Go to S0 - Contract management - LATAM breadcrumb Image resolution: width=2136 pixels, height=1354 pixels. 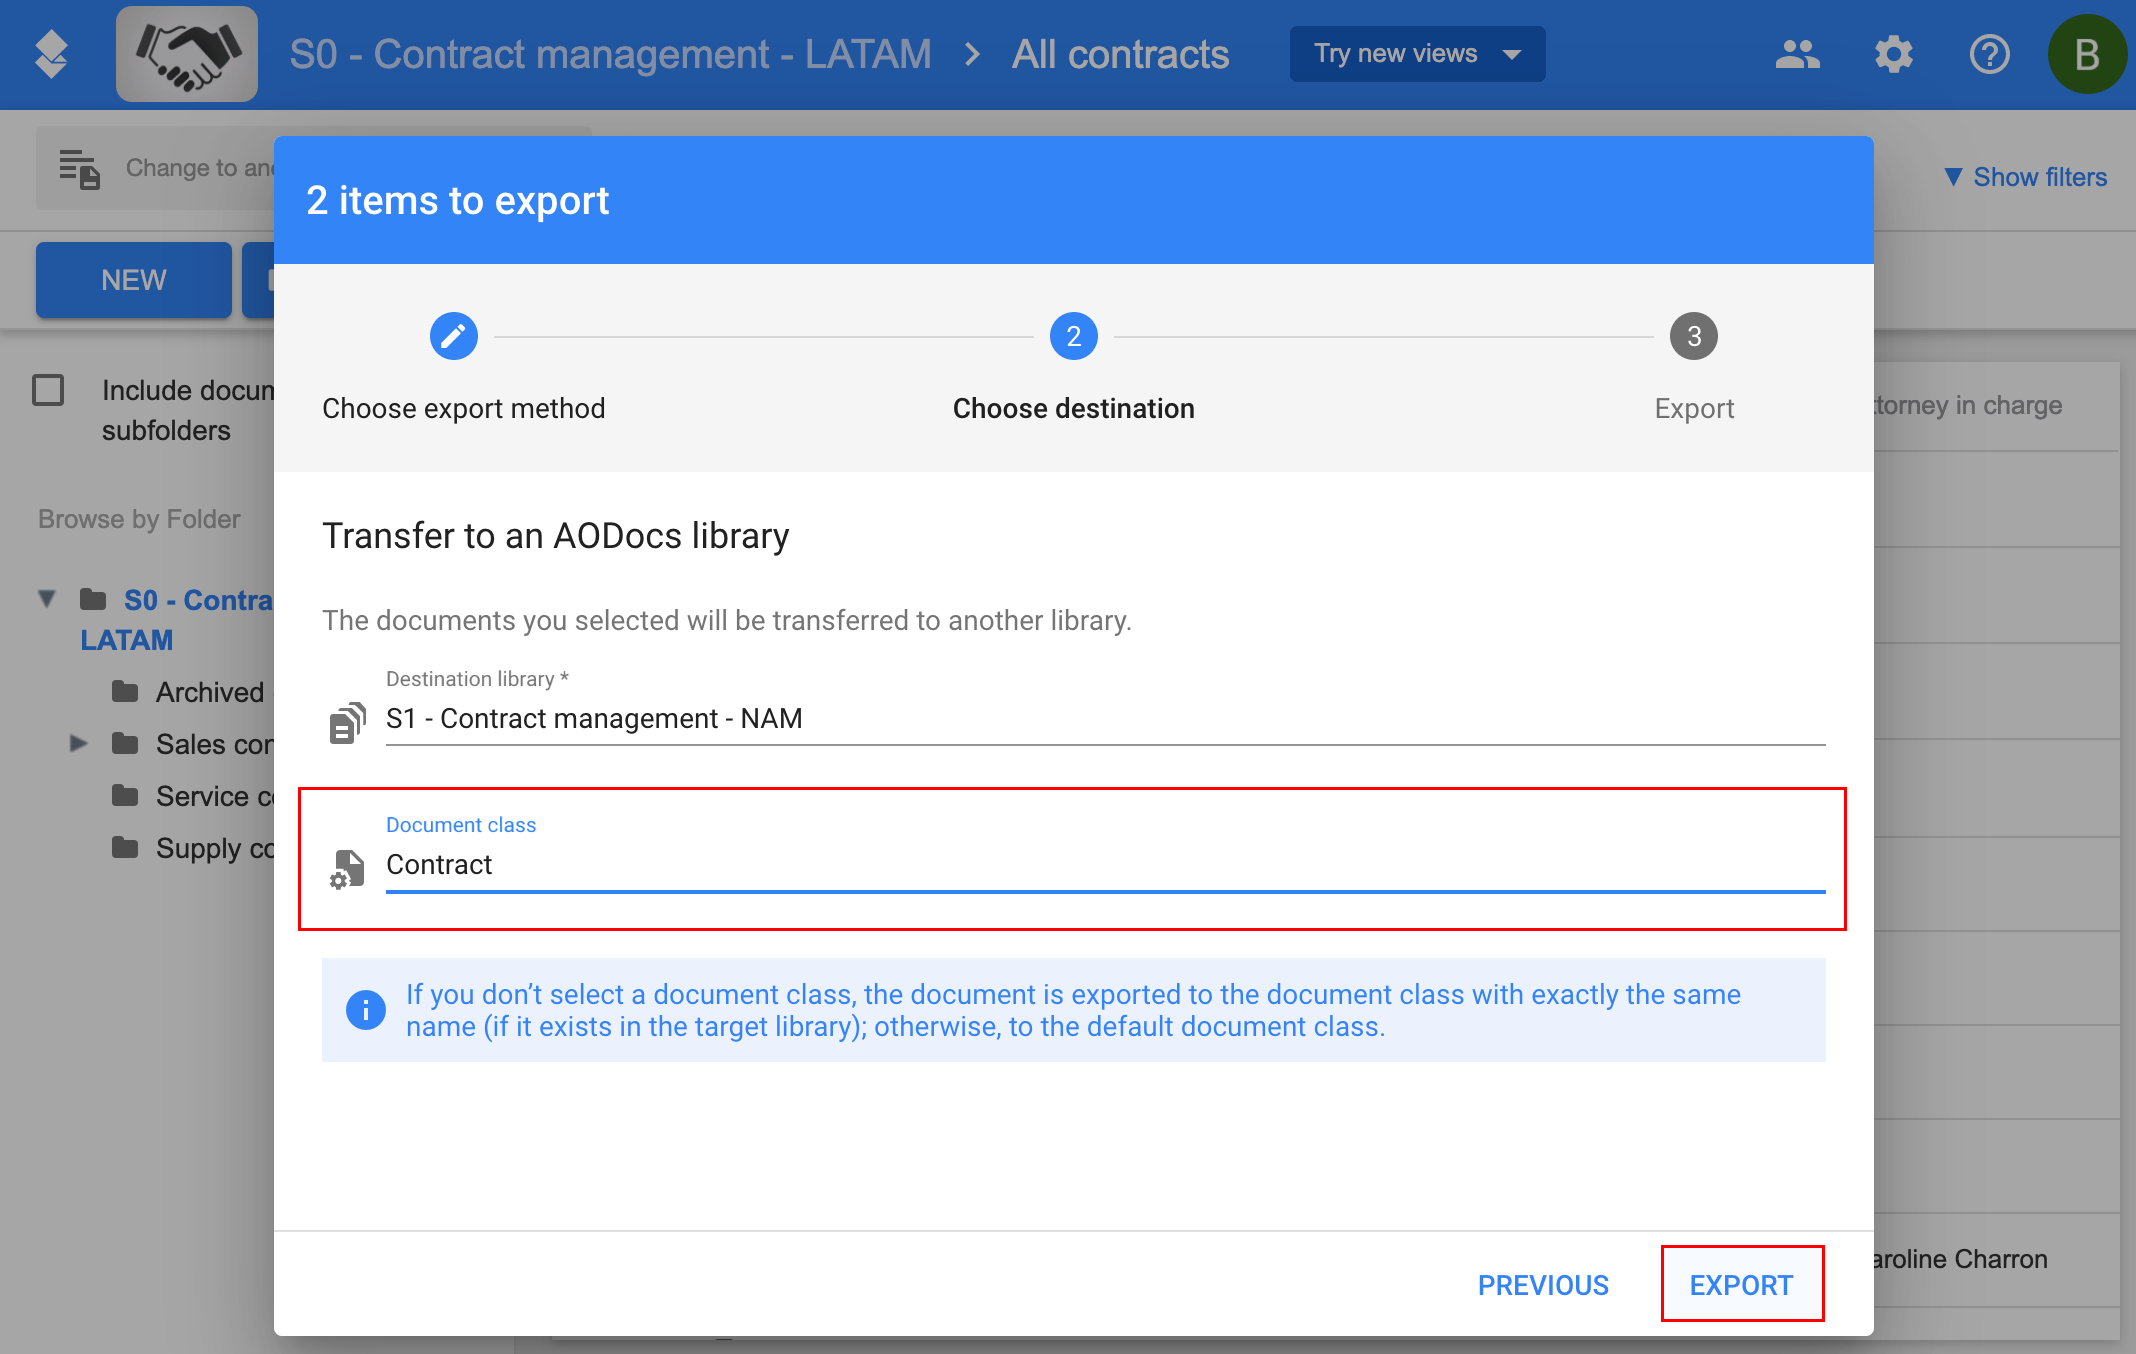pos(610,54)
